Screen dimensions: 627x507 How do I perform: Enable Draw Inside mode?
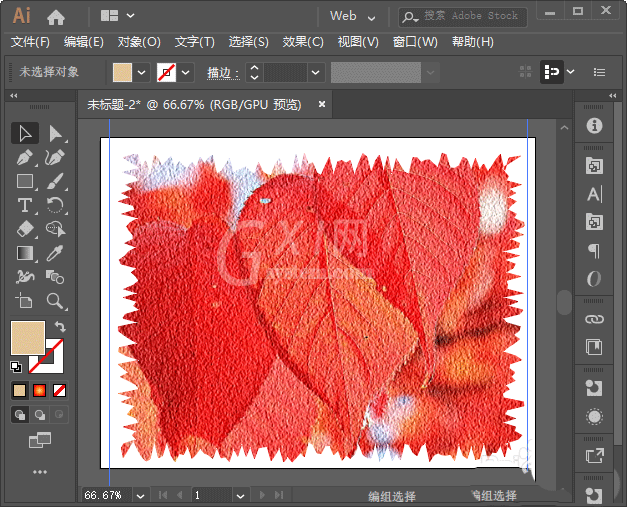coord(59,415)
